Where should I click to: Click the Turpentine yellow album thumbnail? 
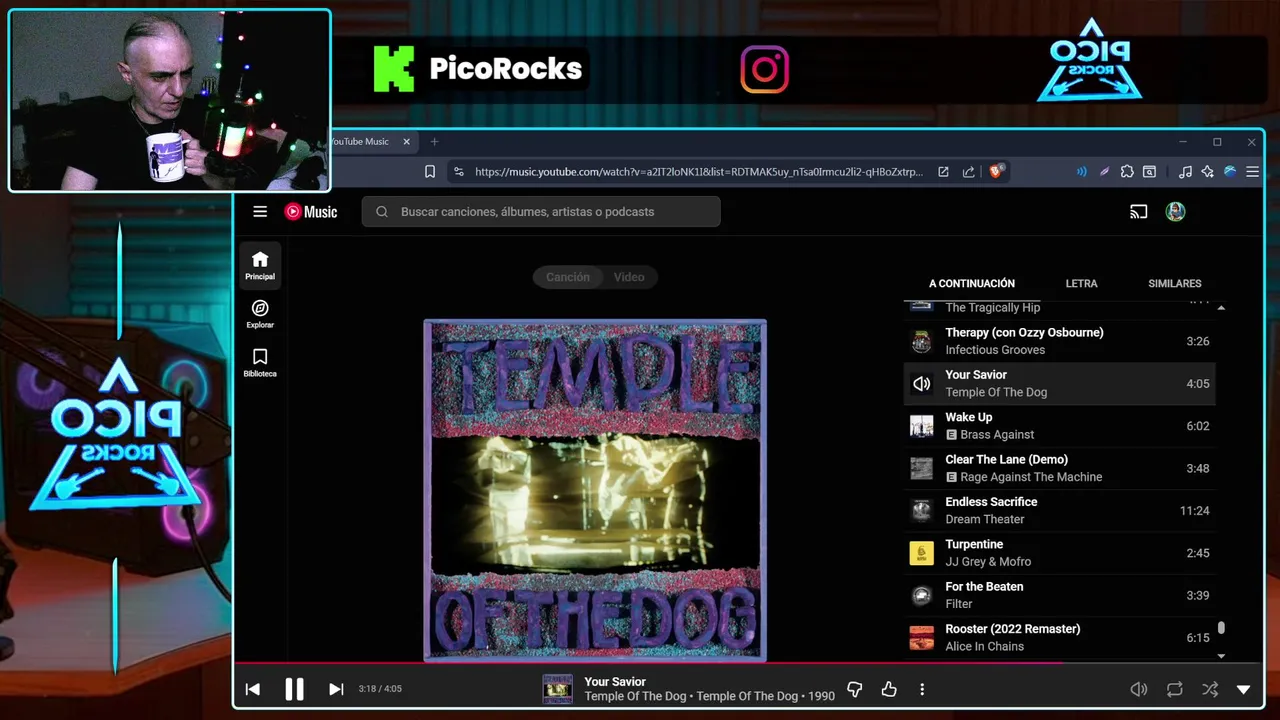pyautogui.click(x=921, y=553)
